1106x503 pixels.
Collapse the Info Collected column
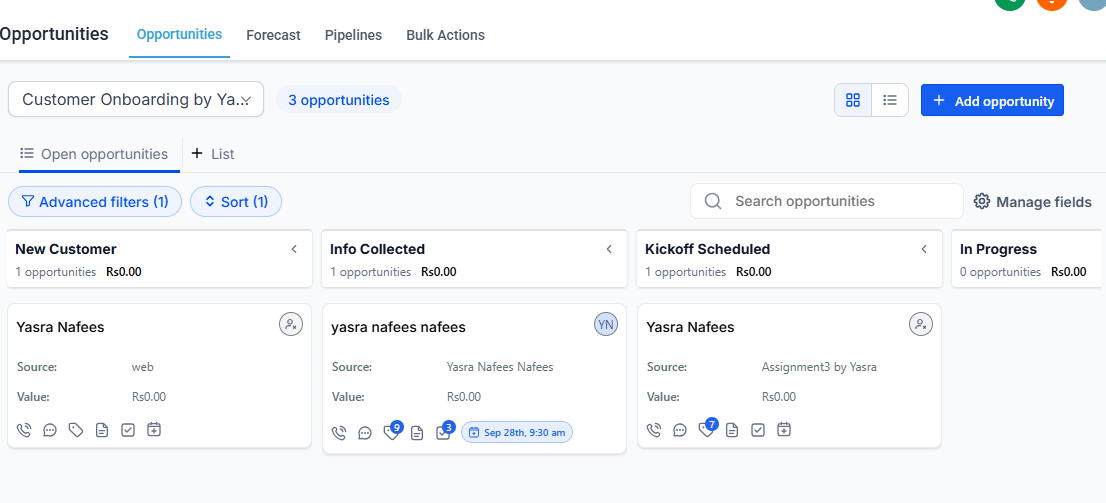(609, 249)
